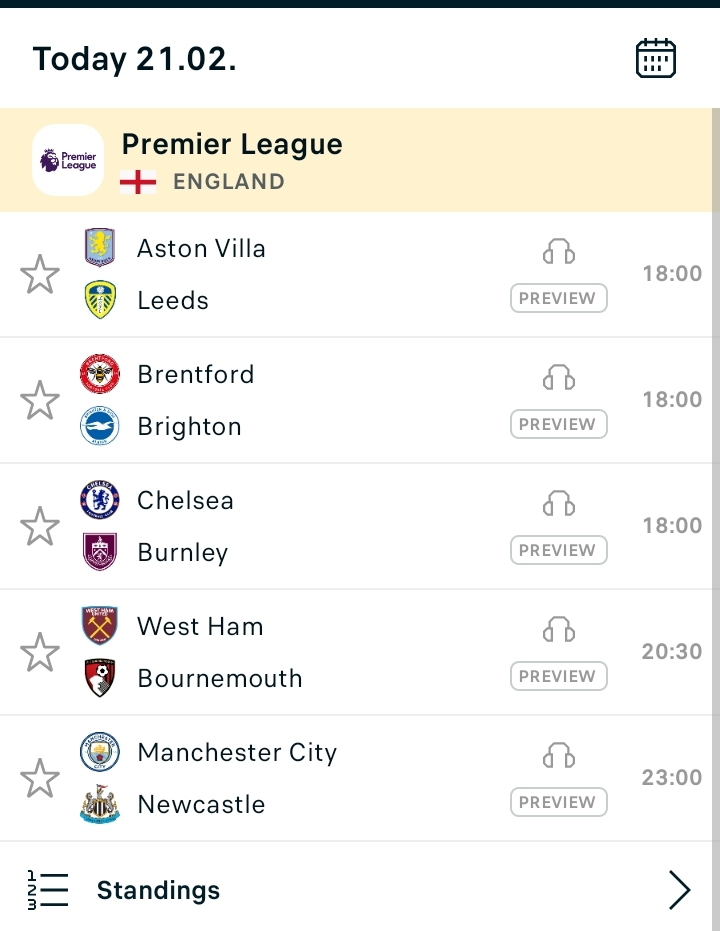The width and height of the screenshot is (720, 931).
Task: Click headphones audio icon for Aston Villa match
Action: click(x=559, y=251)
